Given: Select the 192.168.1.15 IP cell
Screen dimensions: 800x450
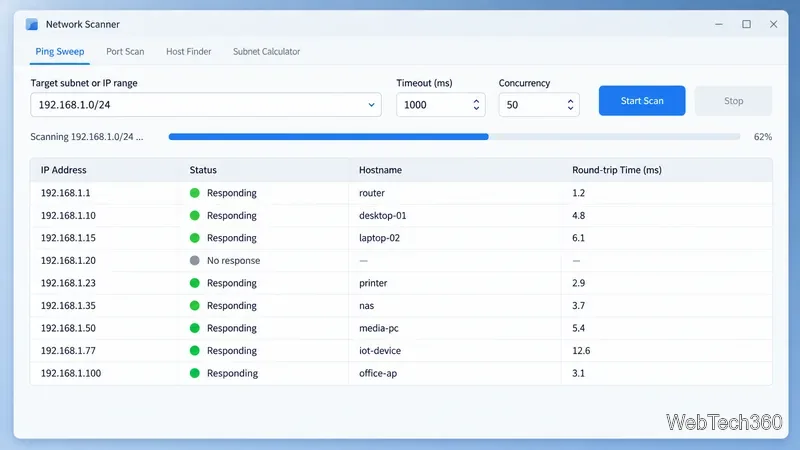Looking at the screenshot, I should [x=68, y=238].
